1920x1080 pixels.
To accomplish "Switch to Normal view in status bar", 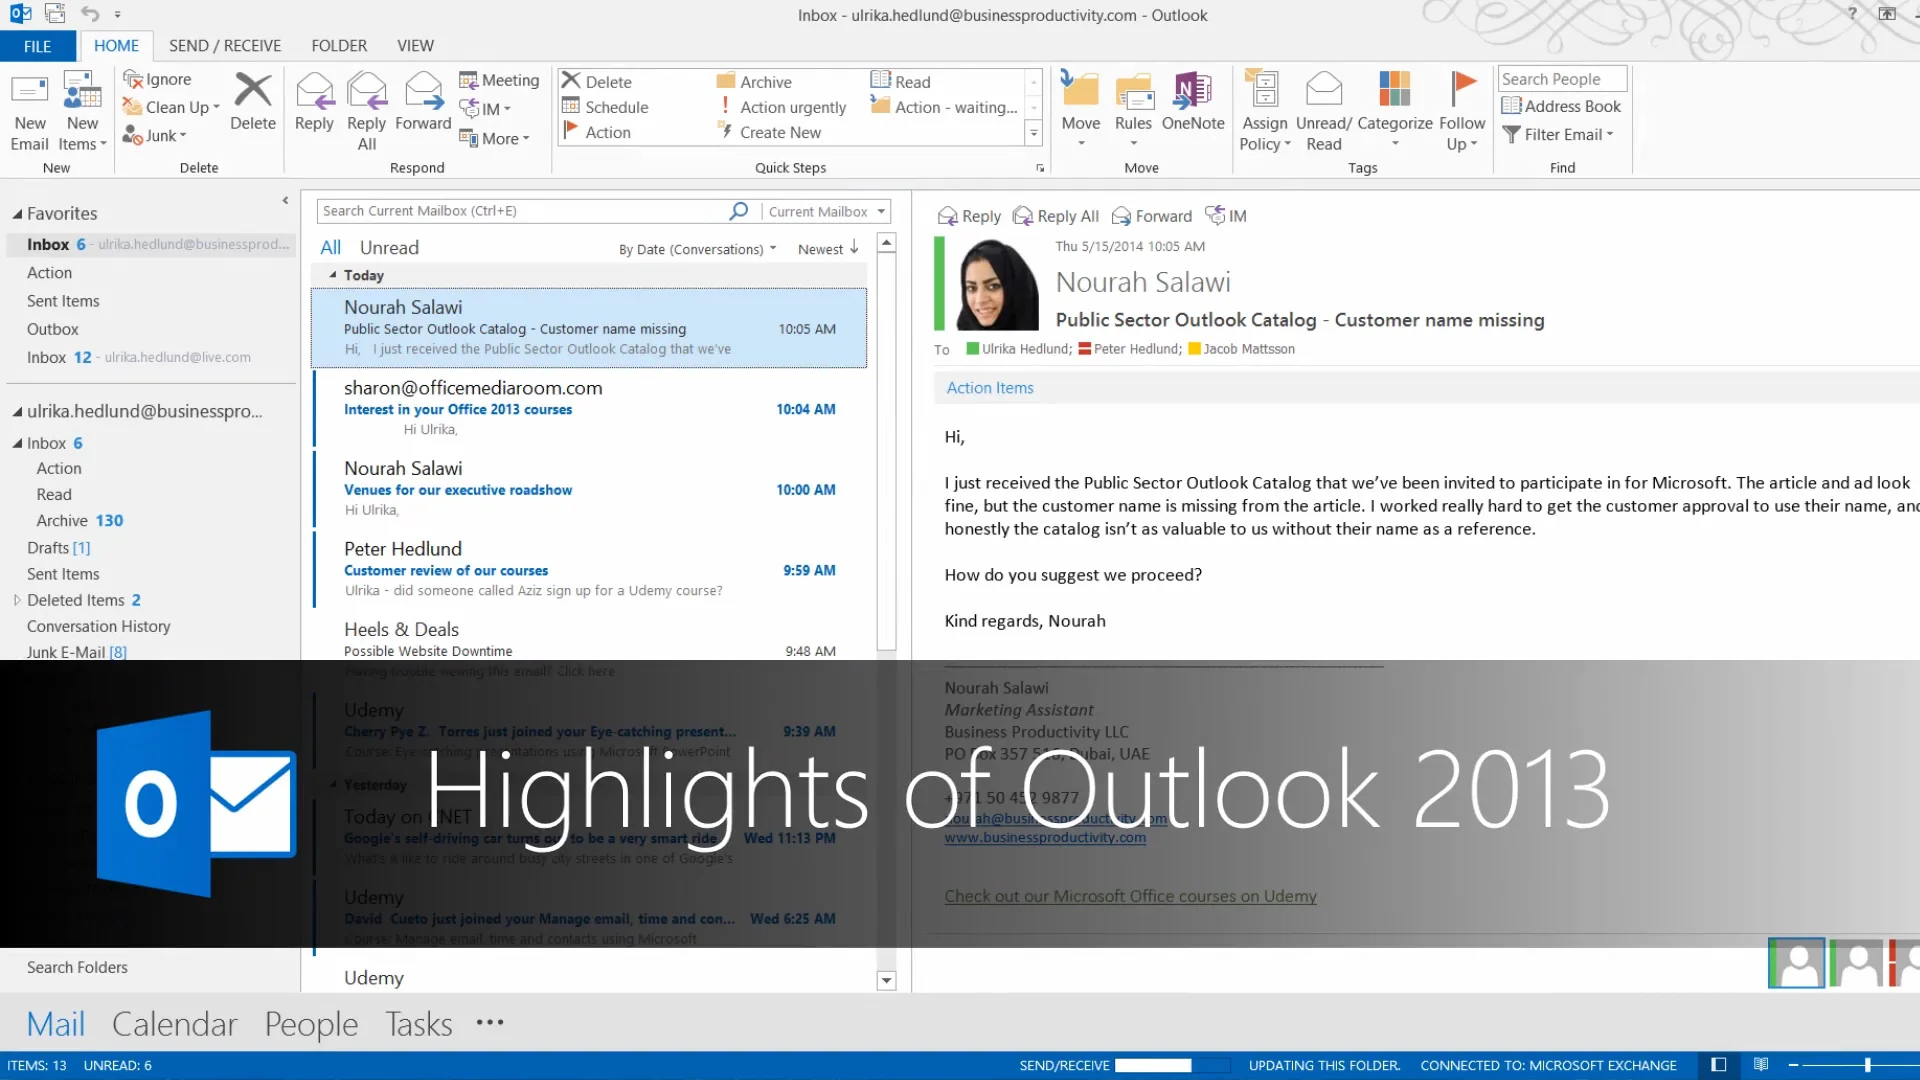I will [x=1719, y=1065].
